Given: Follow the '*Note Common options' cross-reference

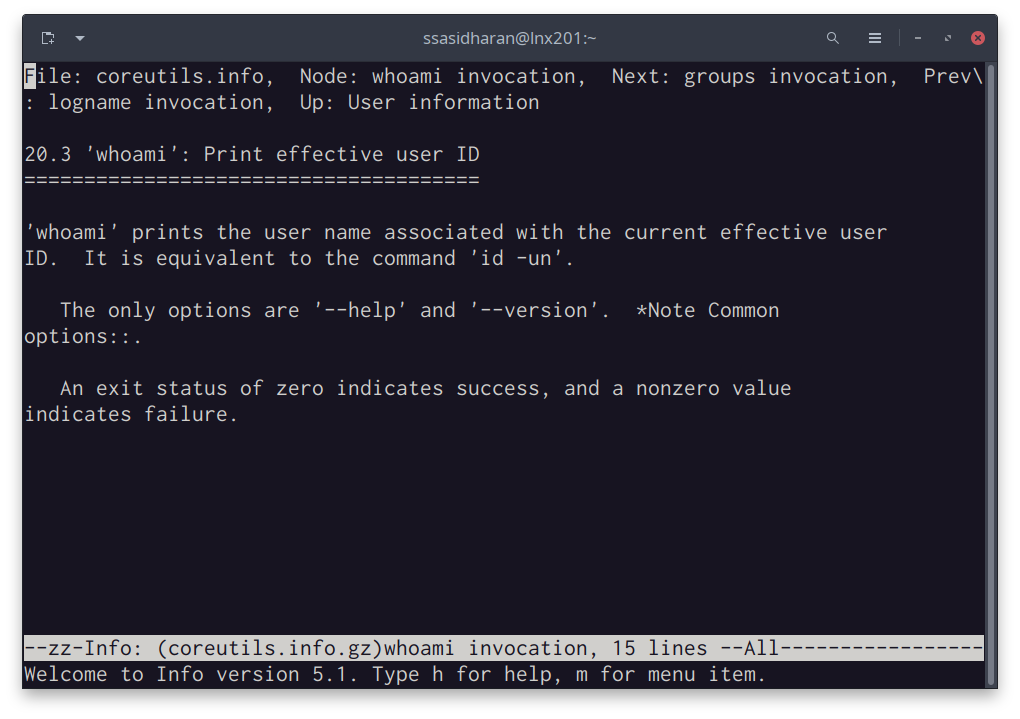Looking at the screenshot, I should click(x=708, y=310).
